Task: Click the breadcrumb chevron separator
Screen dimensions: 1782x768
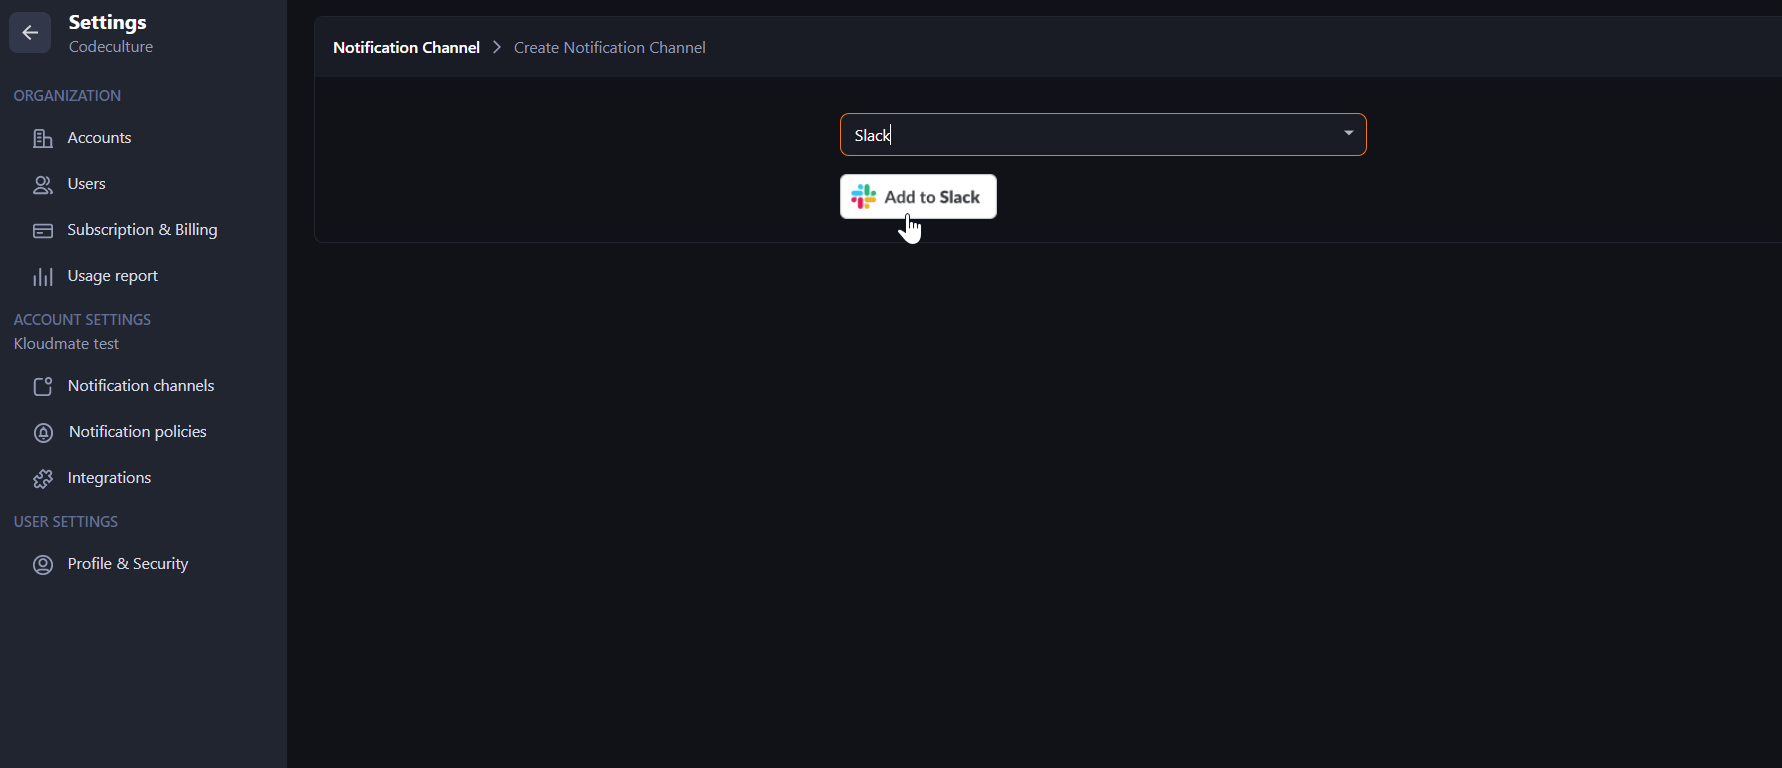Action: [497, 48]
